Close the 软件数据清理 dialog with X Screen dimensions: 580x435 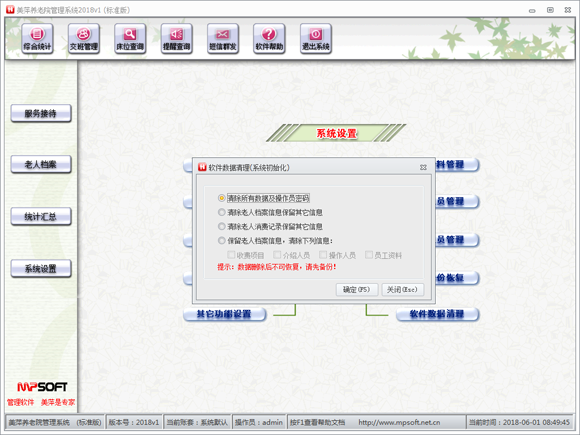coord(423,168)
